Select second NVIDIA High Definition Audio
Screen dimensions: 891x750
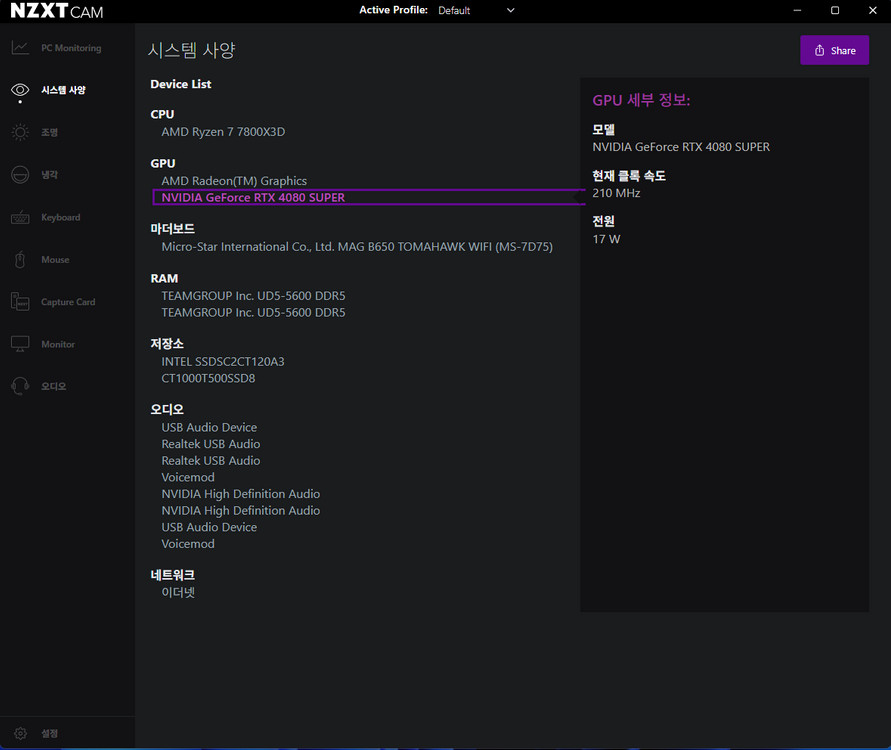click(x=241, y=511)
